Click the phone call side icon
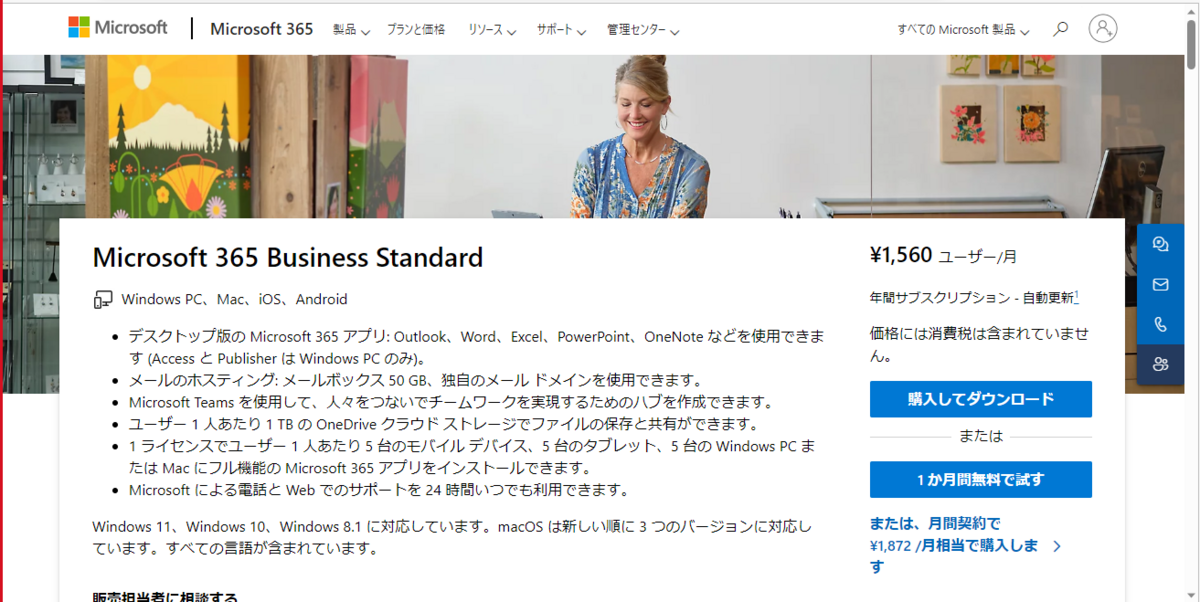This screenshot has height=602, width=1200. (1160, 324)
